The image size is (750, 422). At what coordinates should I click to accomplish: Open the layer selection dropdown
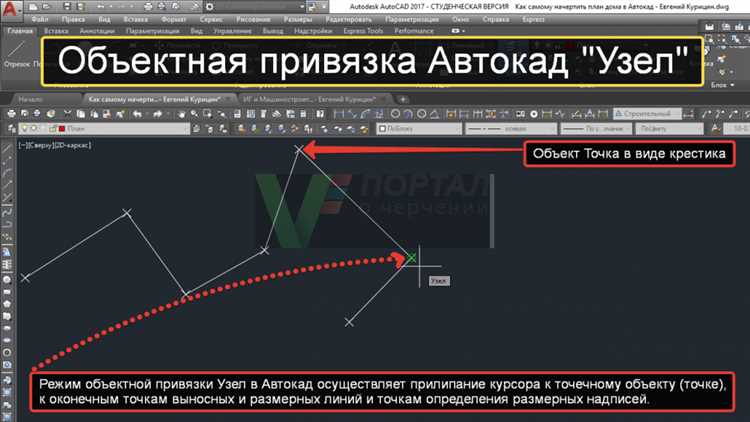[104, 129]
